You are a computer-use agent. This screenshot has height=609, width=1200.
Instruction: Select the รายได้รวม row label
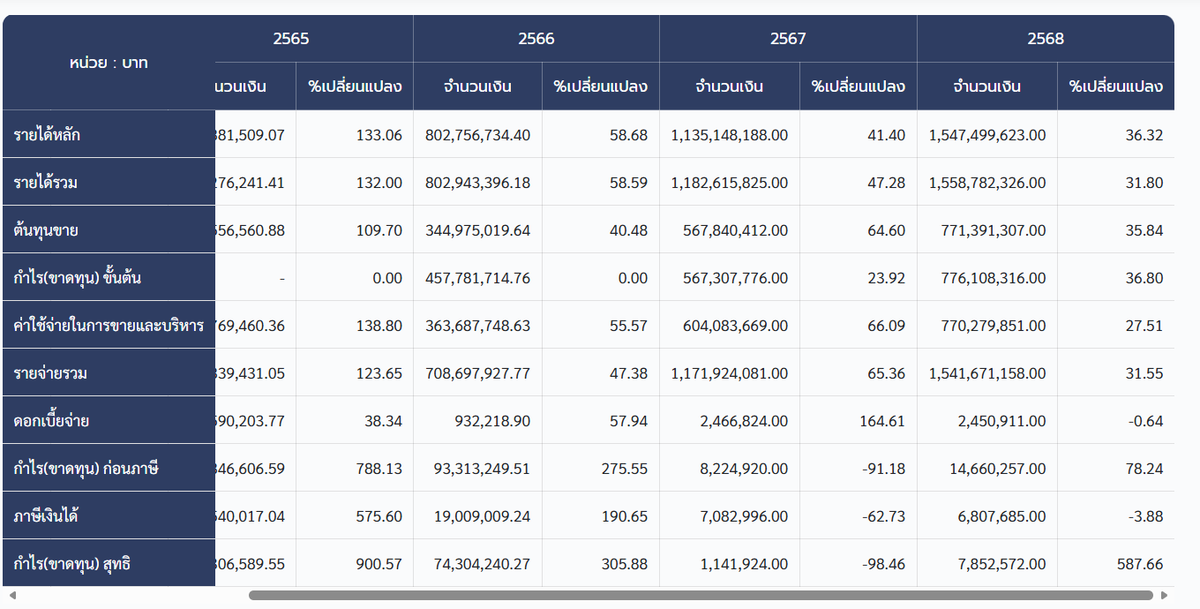(109, 182)
